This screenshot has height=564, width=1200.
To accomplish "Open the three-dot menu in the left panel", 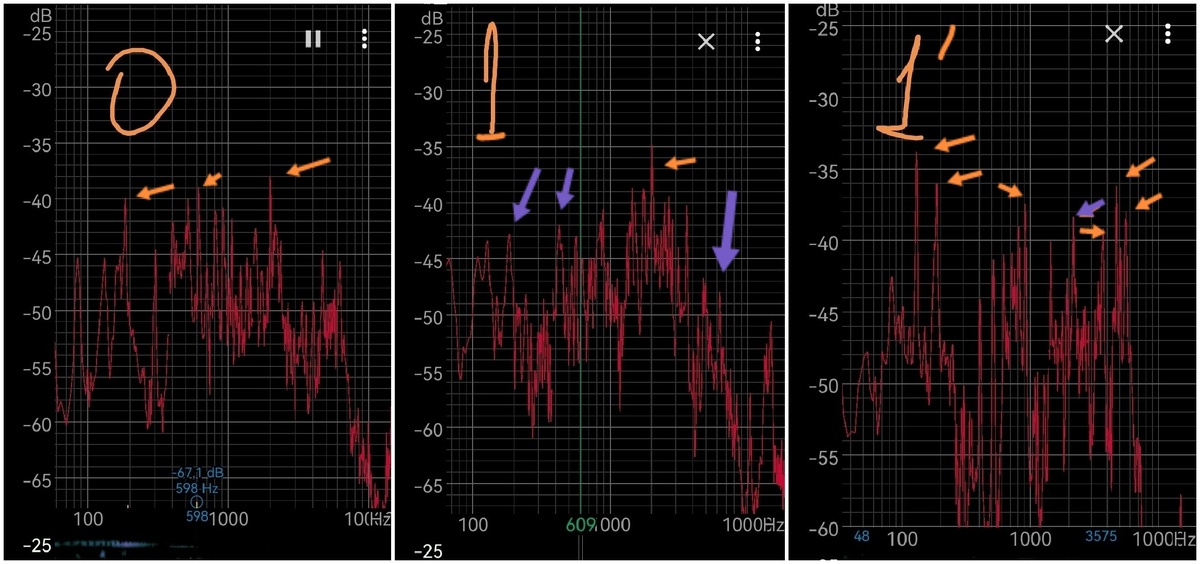I will pos(365,39).
